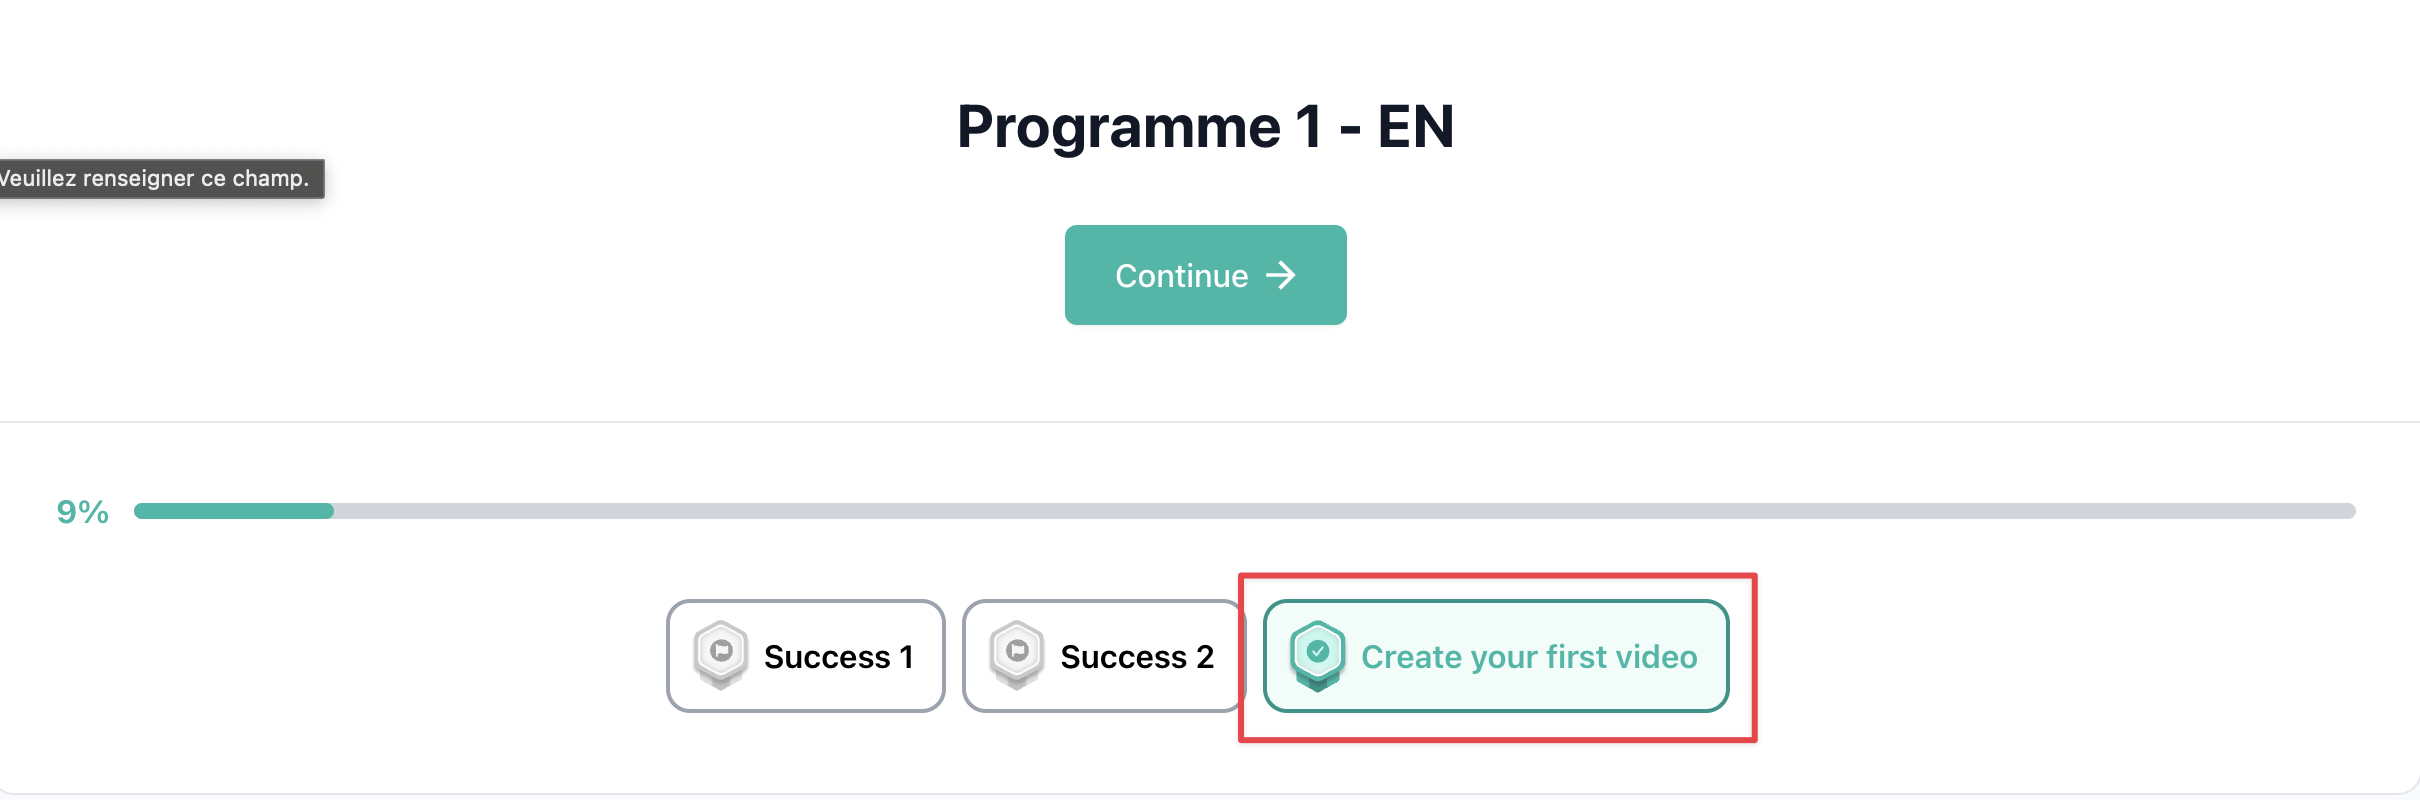This screenshot has width=2420, height=800.
Task: Continue the Programme 1 - EN course
Action: (1205, 275)
